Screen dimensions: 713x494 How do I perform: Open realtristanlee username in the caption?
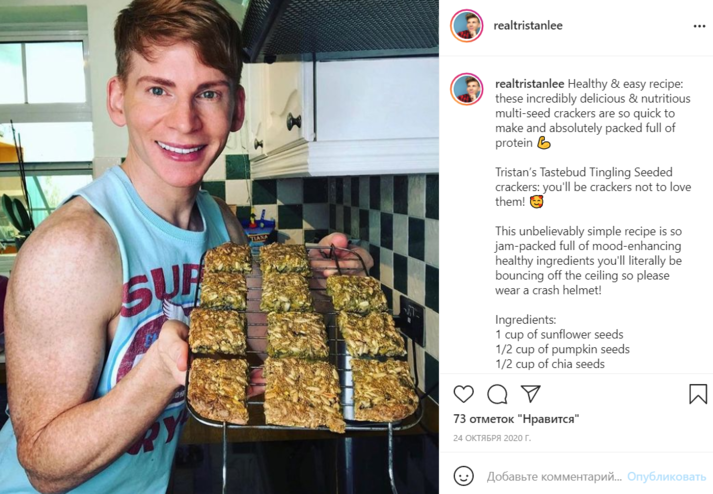coord(530,84)
